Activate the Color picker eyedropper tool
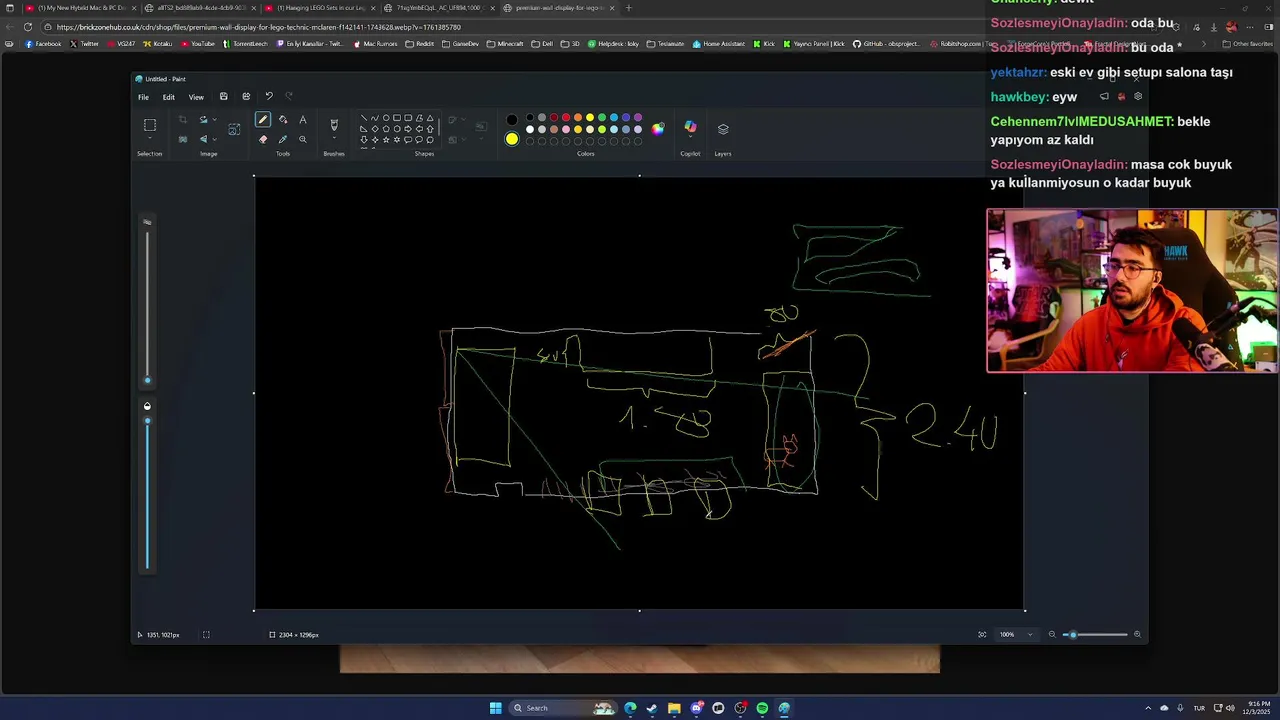1280x720 pixels. click(283, 139)
